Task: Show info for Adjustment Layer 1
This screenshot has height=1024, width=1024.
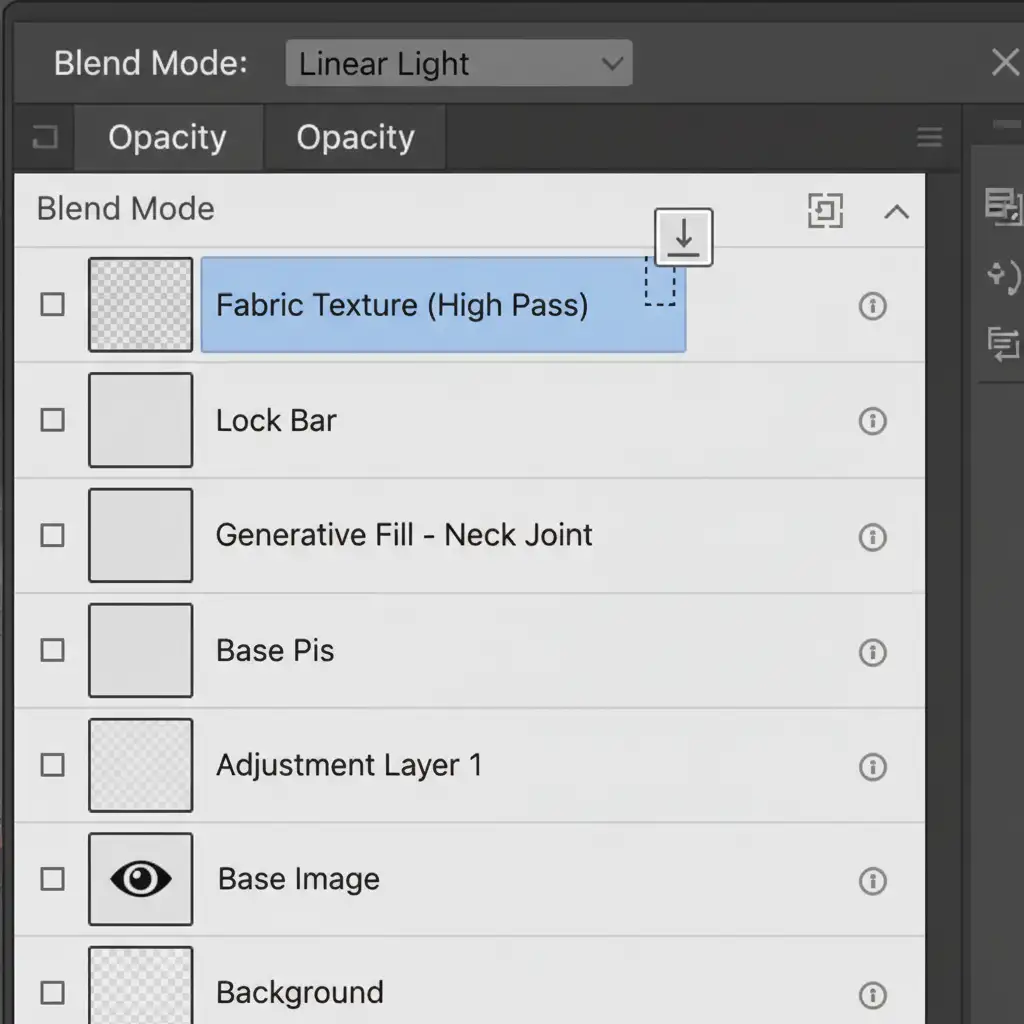Action: tap(872, 767)
